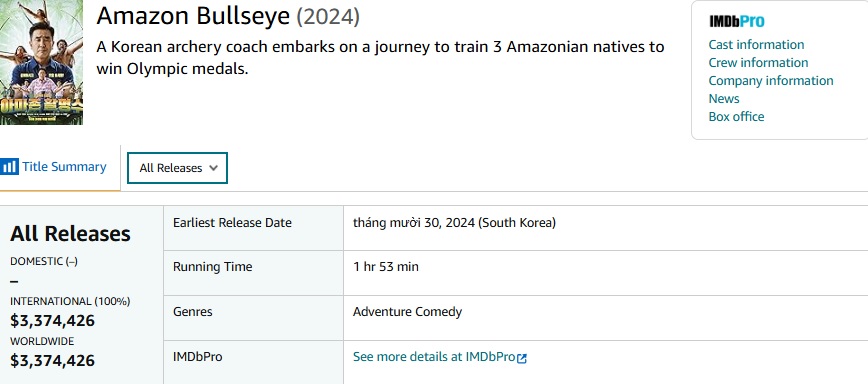Click the Title Summary bar chart icon
Viewport: 868px width, 384px height.
click(9, 167)
